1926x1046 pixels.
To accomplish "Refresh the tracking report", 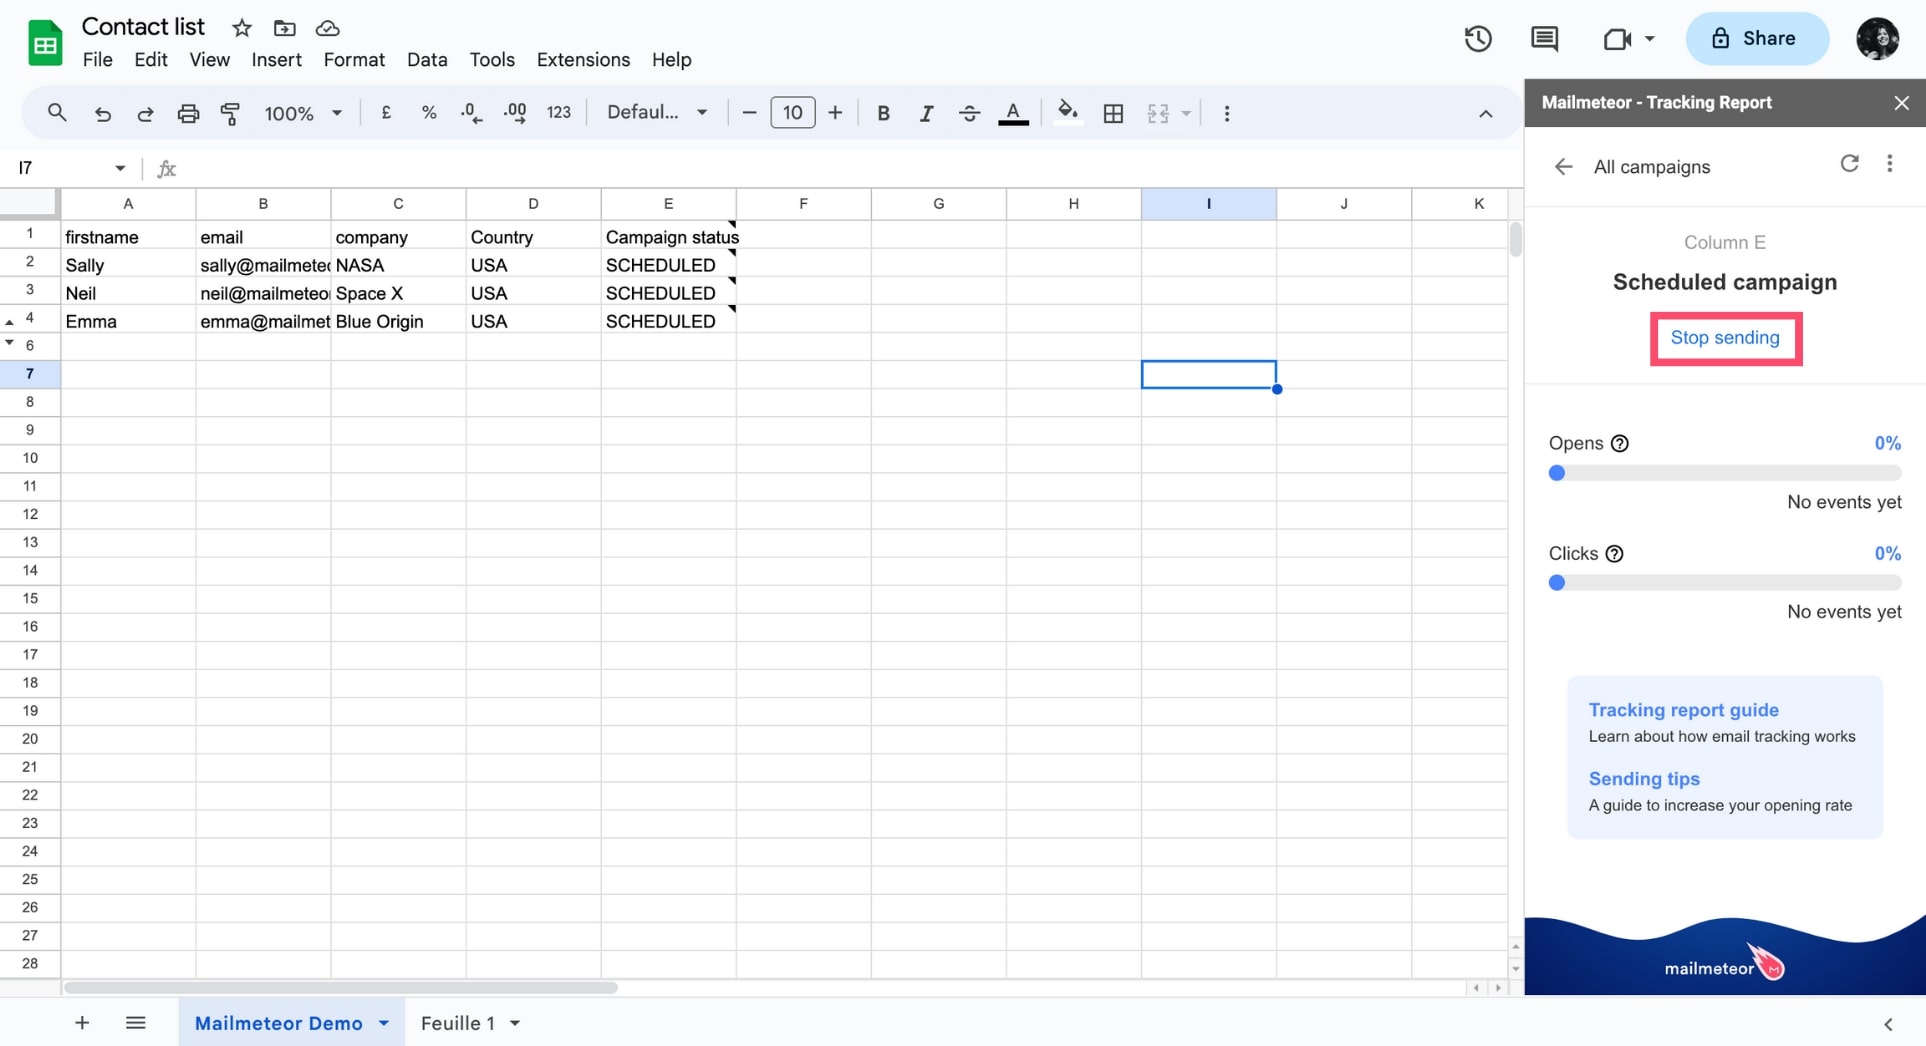I will click(x=1849, y=164).
